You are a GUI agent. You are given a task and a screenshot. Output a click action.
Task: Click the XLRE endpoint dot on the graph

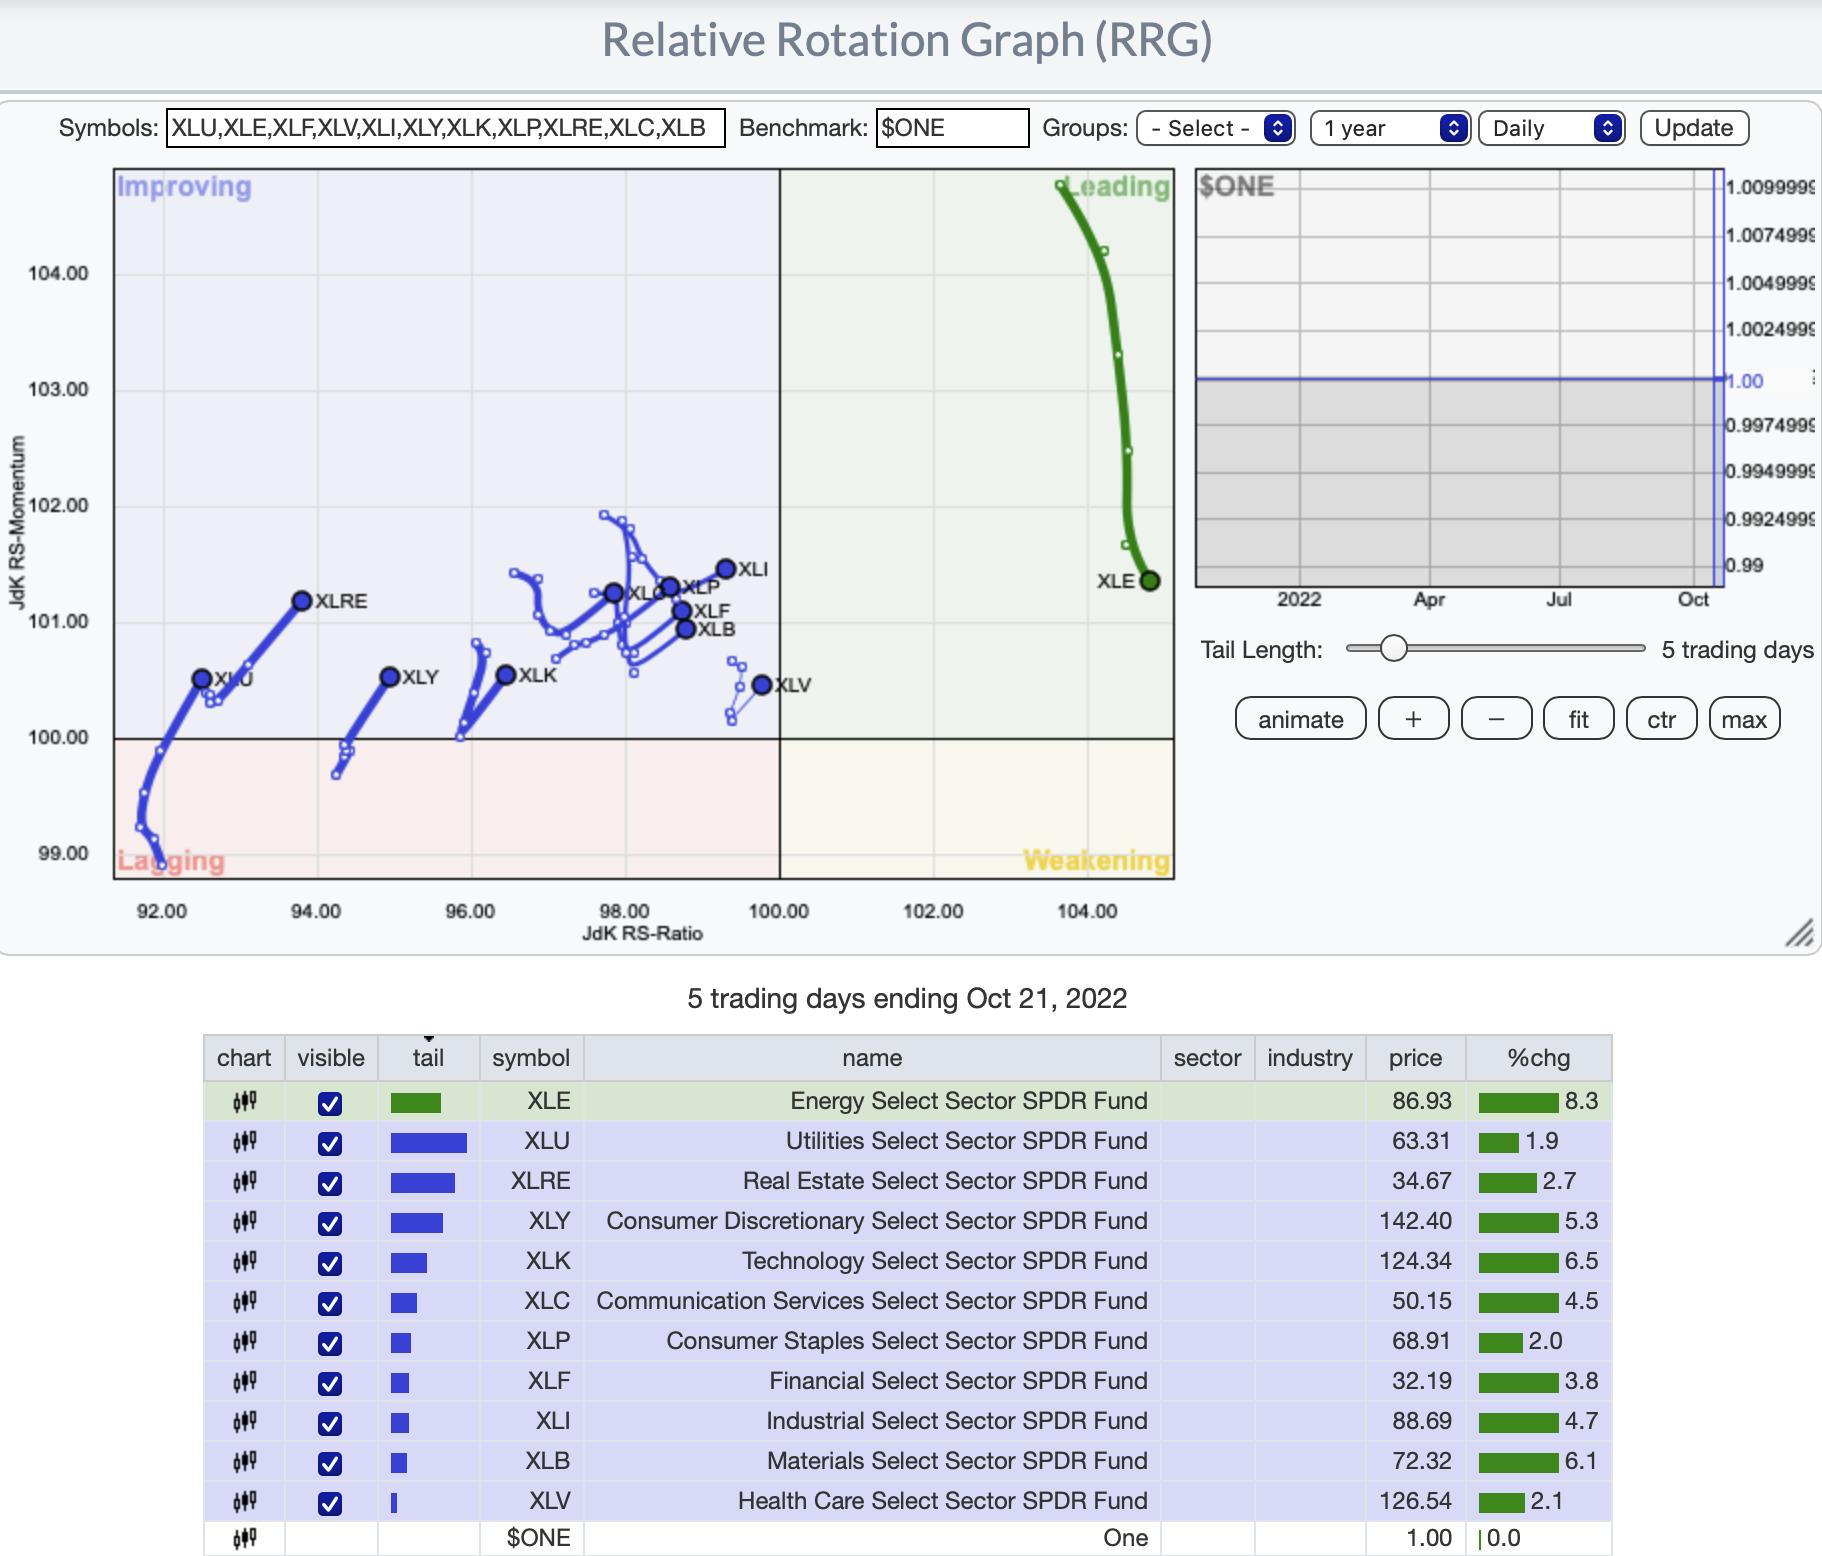(301, 600)
